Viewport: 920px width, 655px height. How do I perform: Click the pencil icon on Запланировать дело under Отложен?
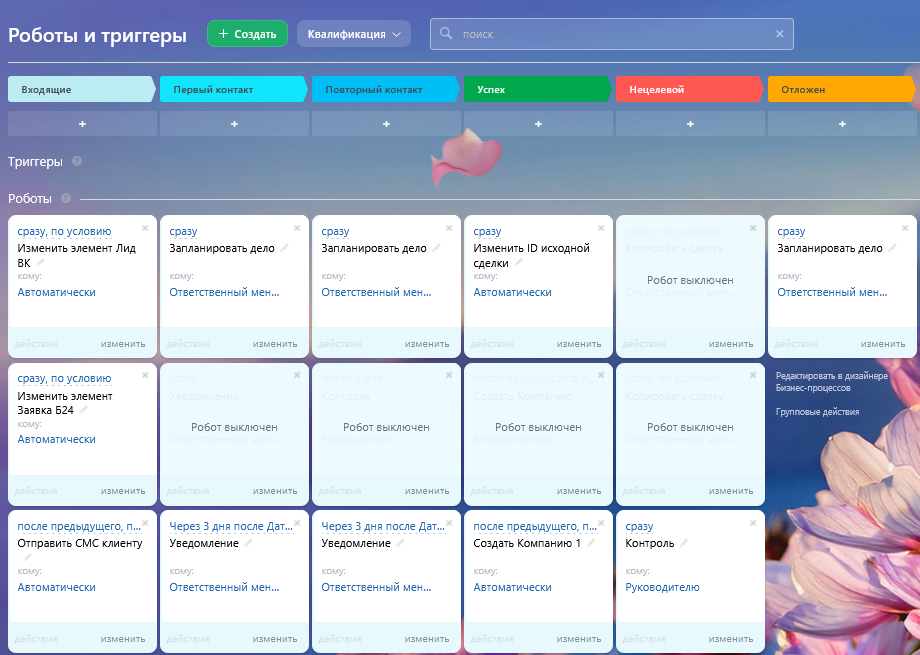point(892,248)
